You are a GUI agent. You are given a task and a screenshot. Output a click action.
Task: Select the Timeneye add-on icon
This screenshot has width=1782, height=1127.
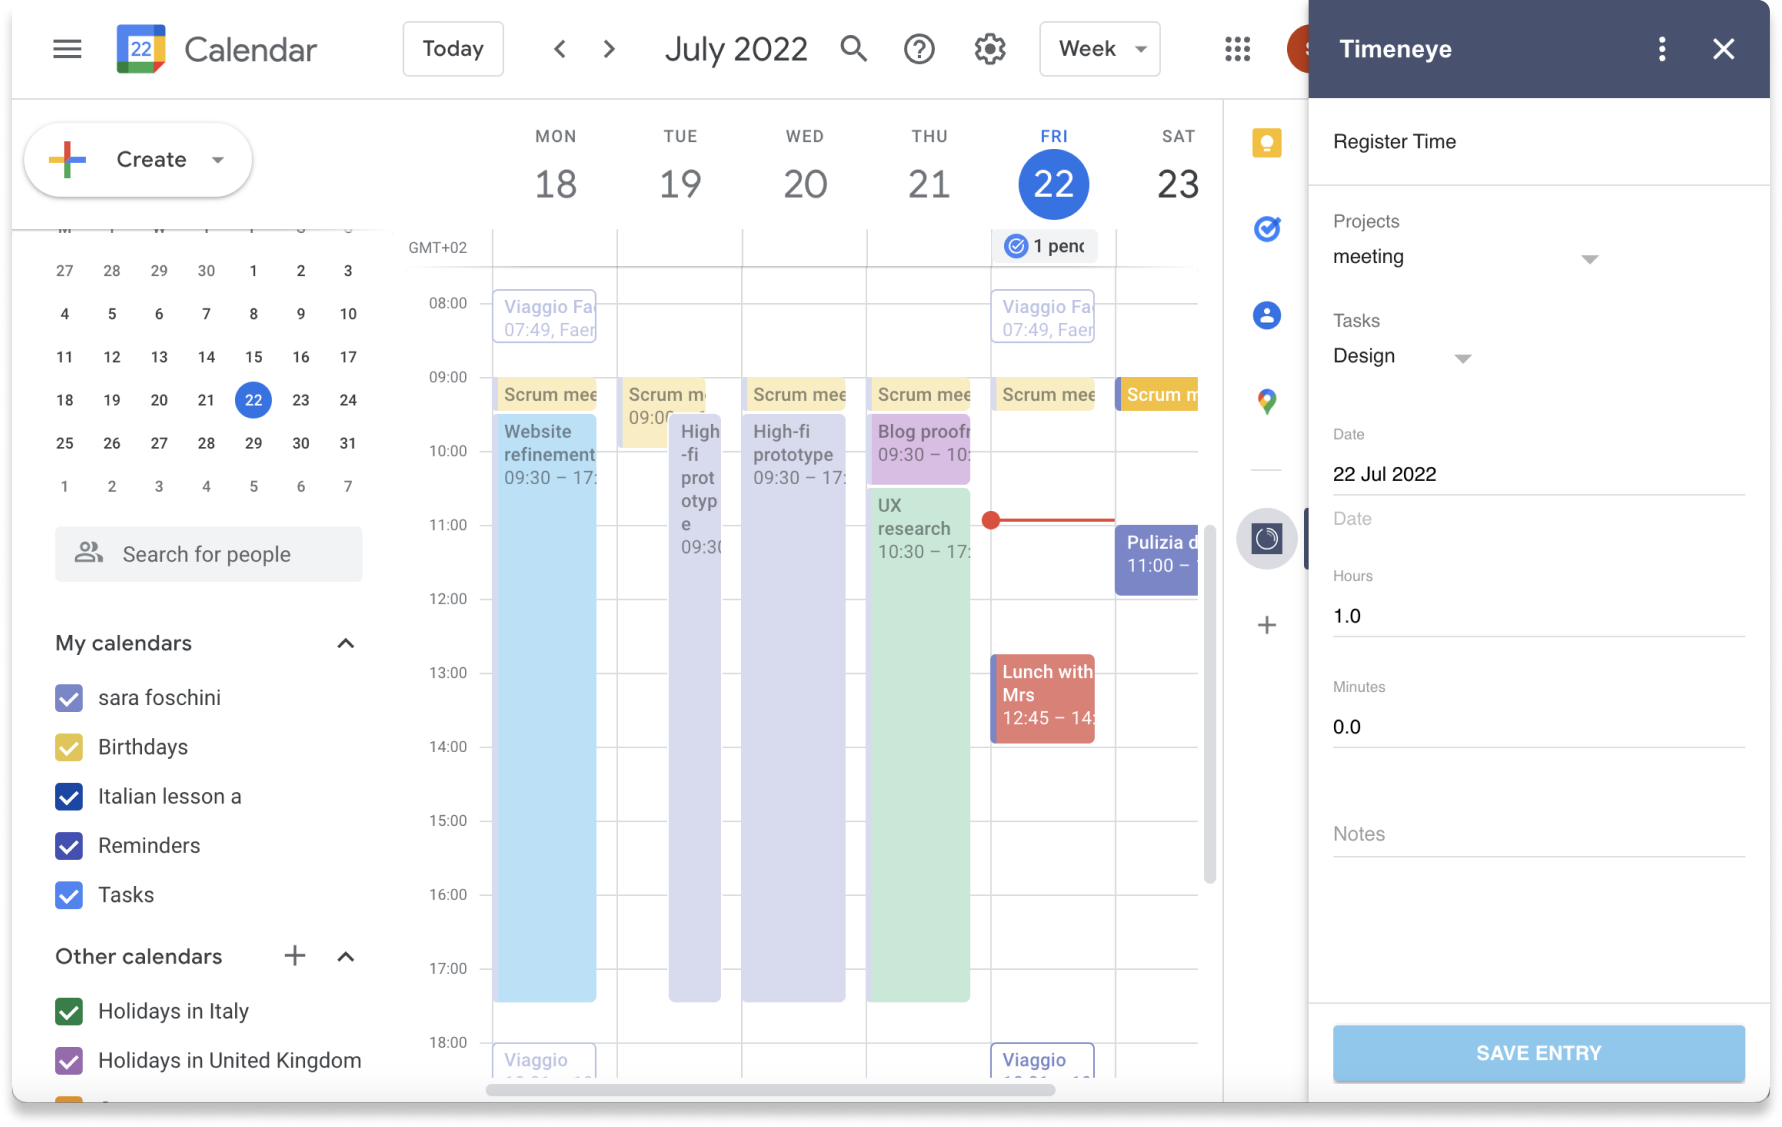[1267, 539]
